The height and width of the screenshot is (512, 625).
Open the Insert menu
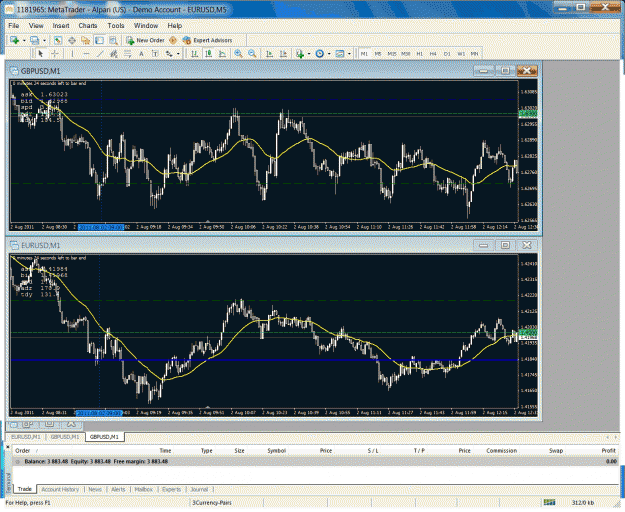pyautogui.click(x=61, y=26)
